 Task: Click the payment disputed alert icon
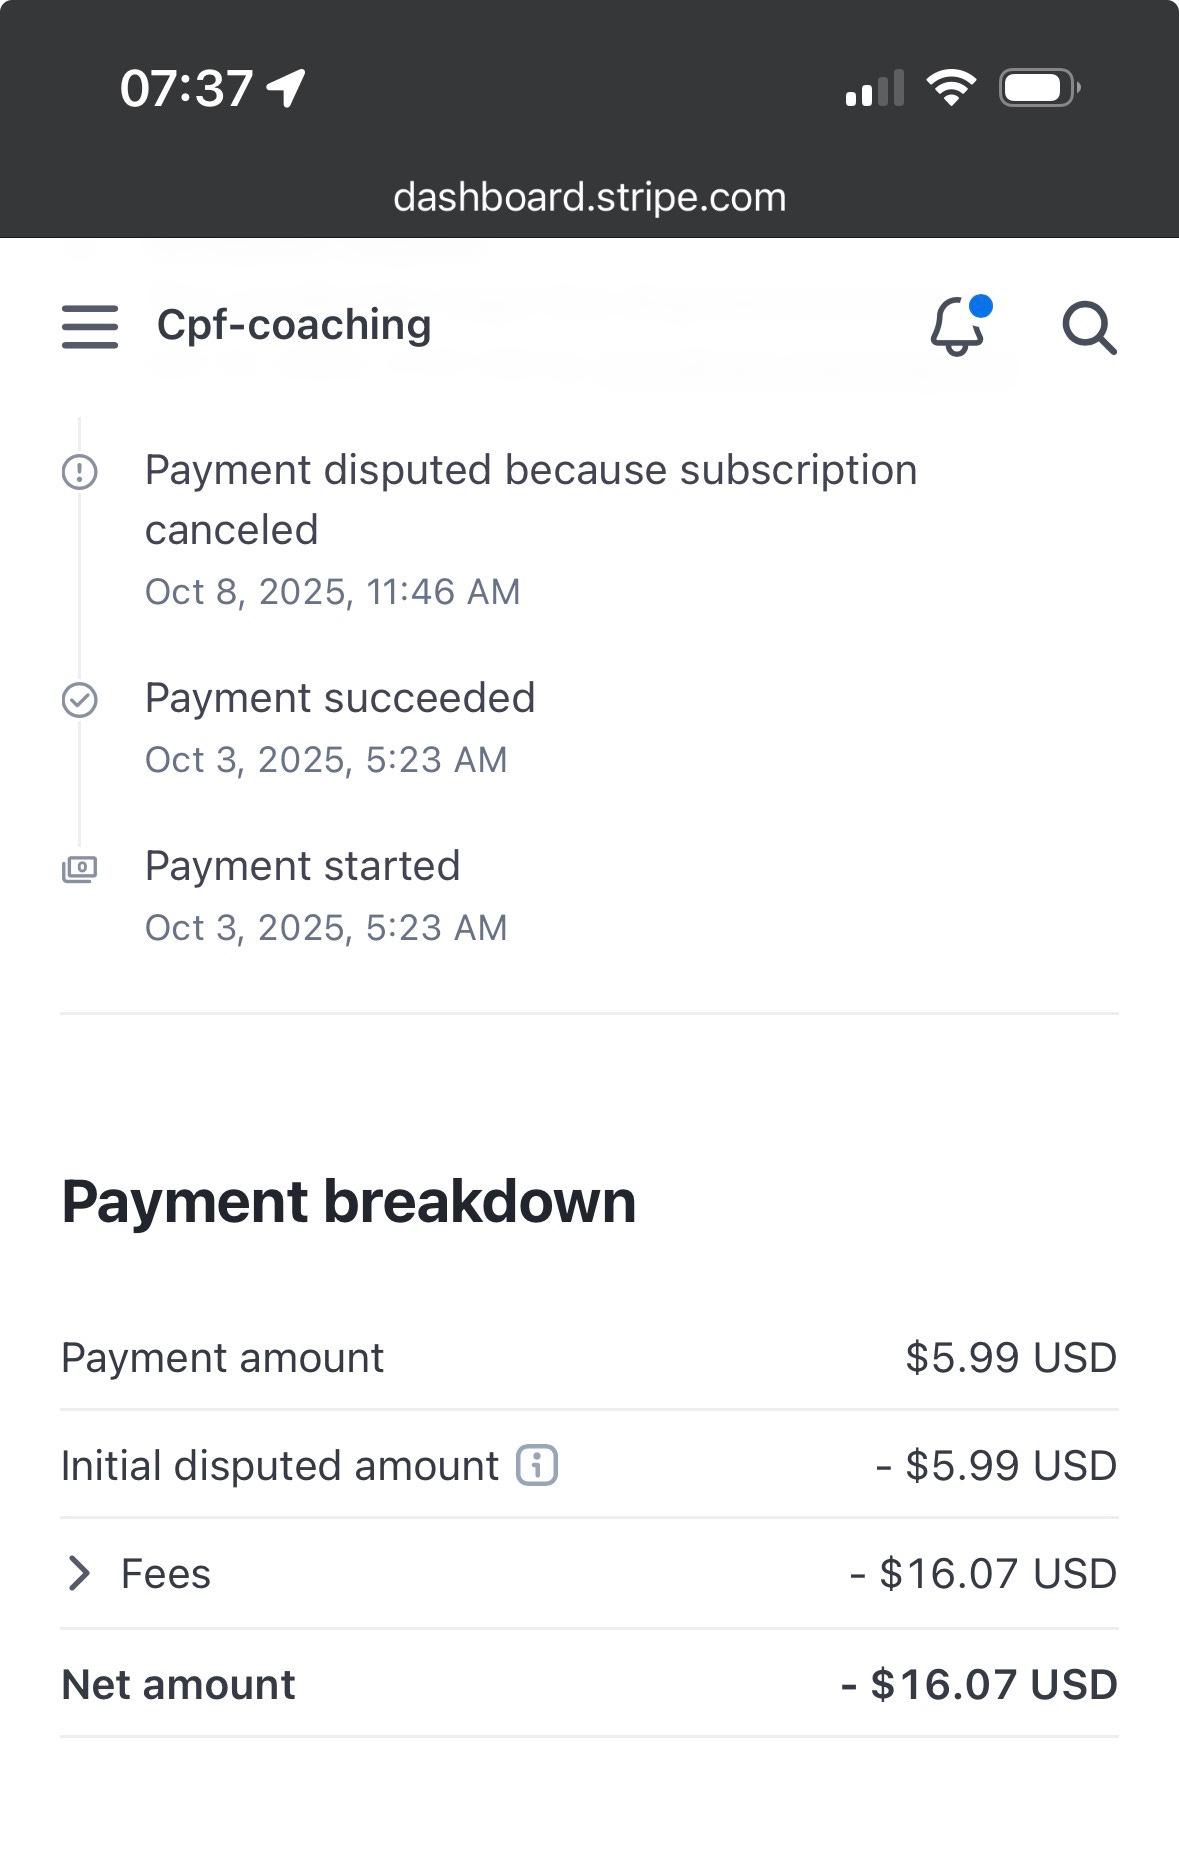(x=80, y=471)
